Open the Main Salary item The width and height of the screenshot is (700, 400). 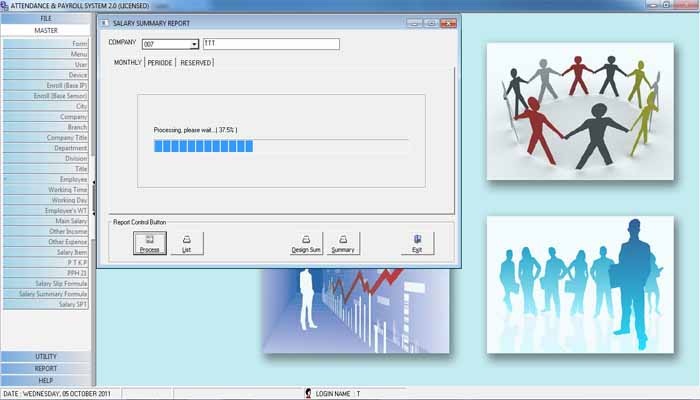tap(46, 221)
